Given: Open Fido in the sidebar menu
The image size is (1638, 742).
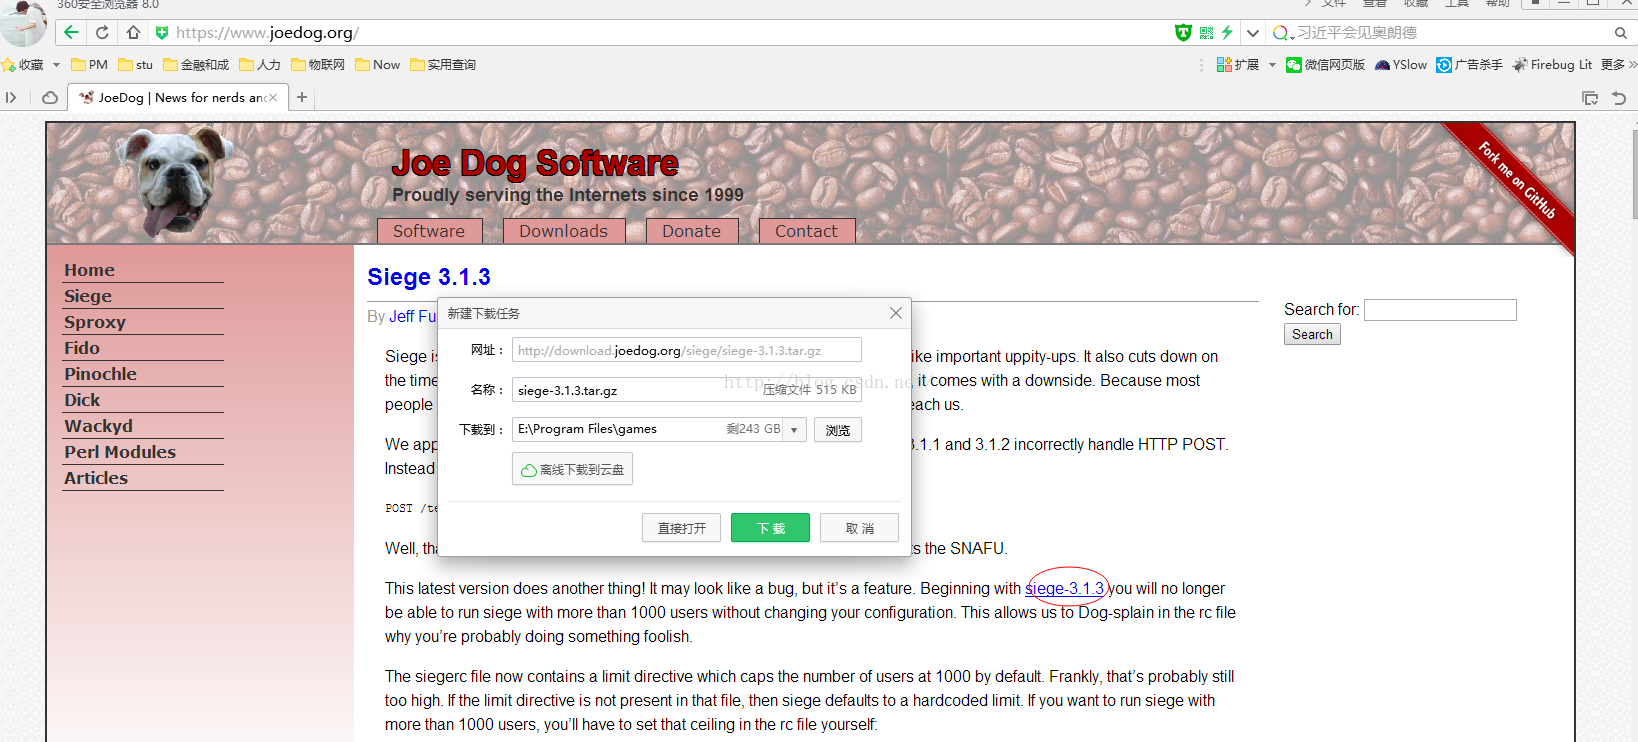Looking at the screenshot, I should click(x=82, y=348).
